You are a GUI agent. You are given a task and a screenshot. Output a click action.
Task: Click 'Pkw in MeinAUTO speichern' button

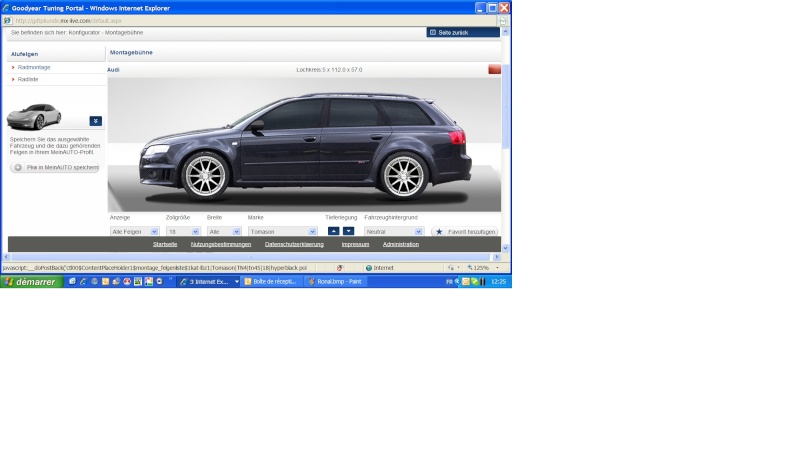[55, 167]
